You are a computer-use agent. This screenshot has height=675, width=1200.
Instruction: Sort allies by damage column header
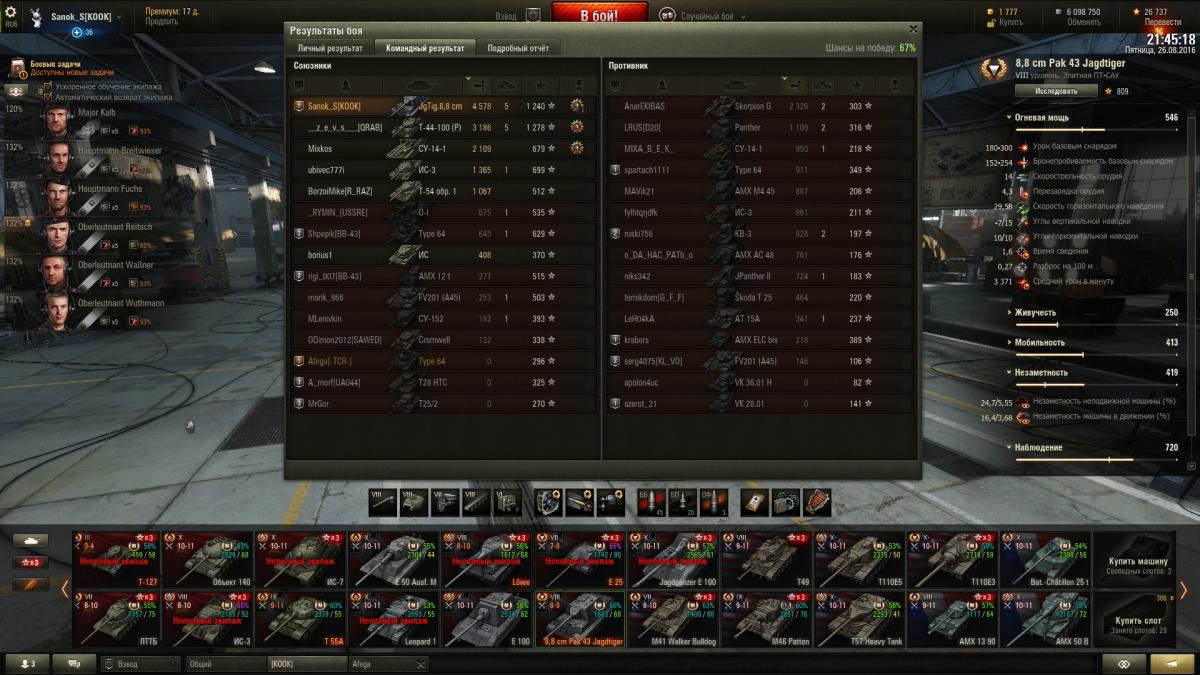tap(479, 85)
